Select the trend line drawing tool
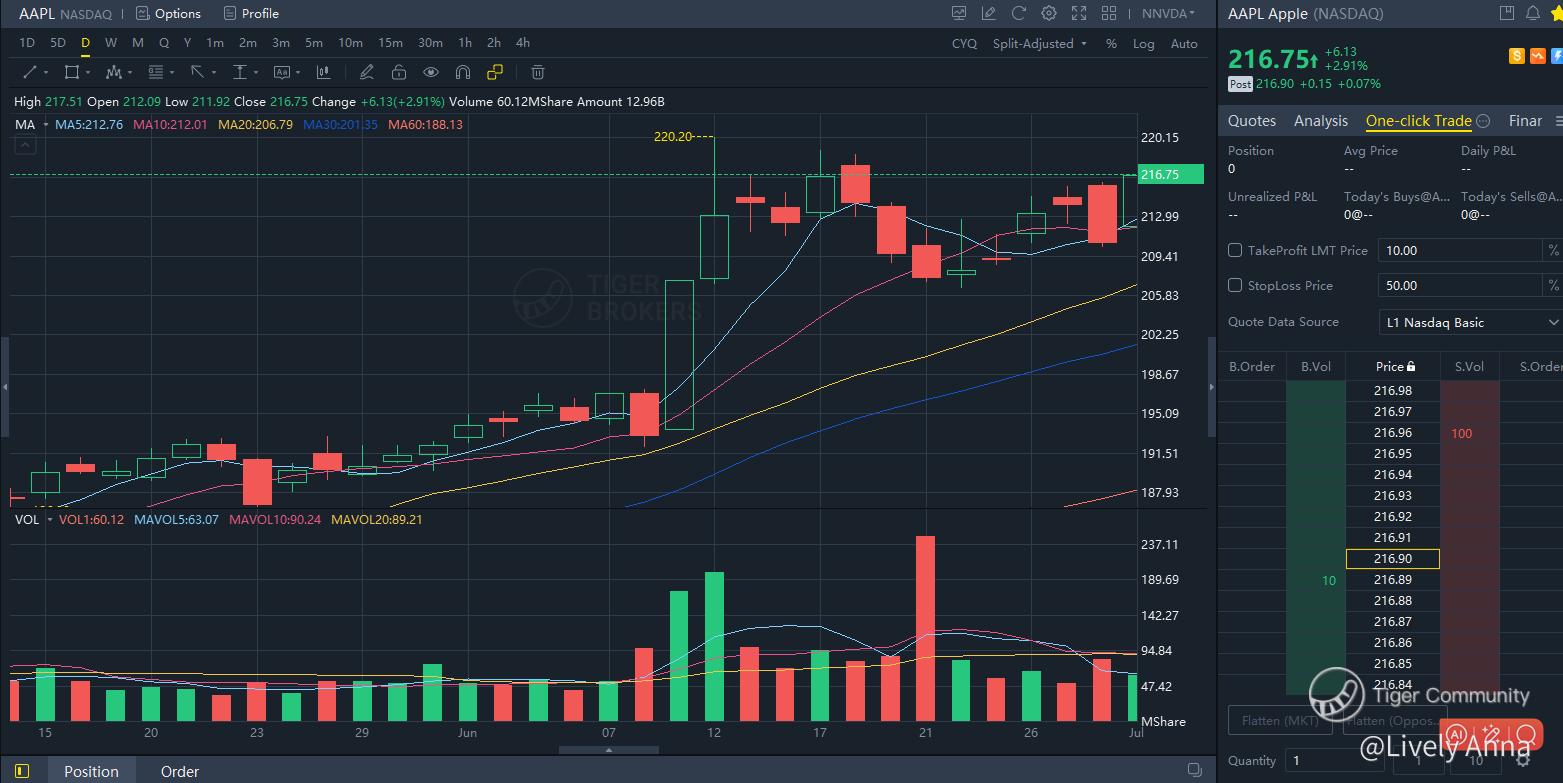1563x783 pixels. point(30,72)
